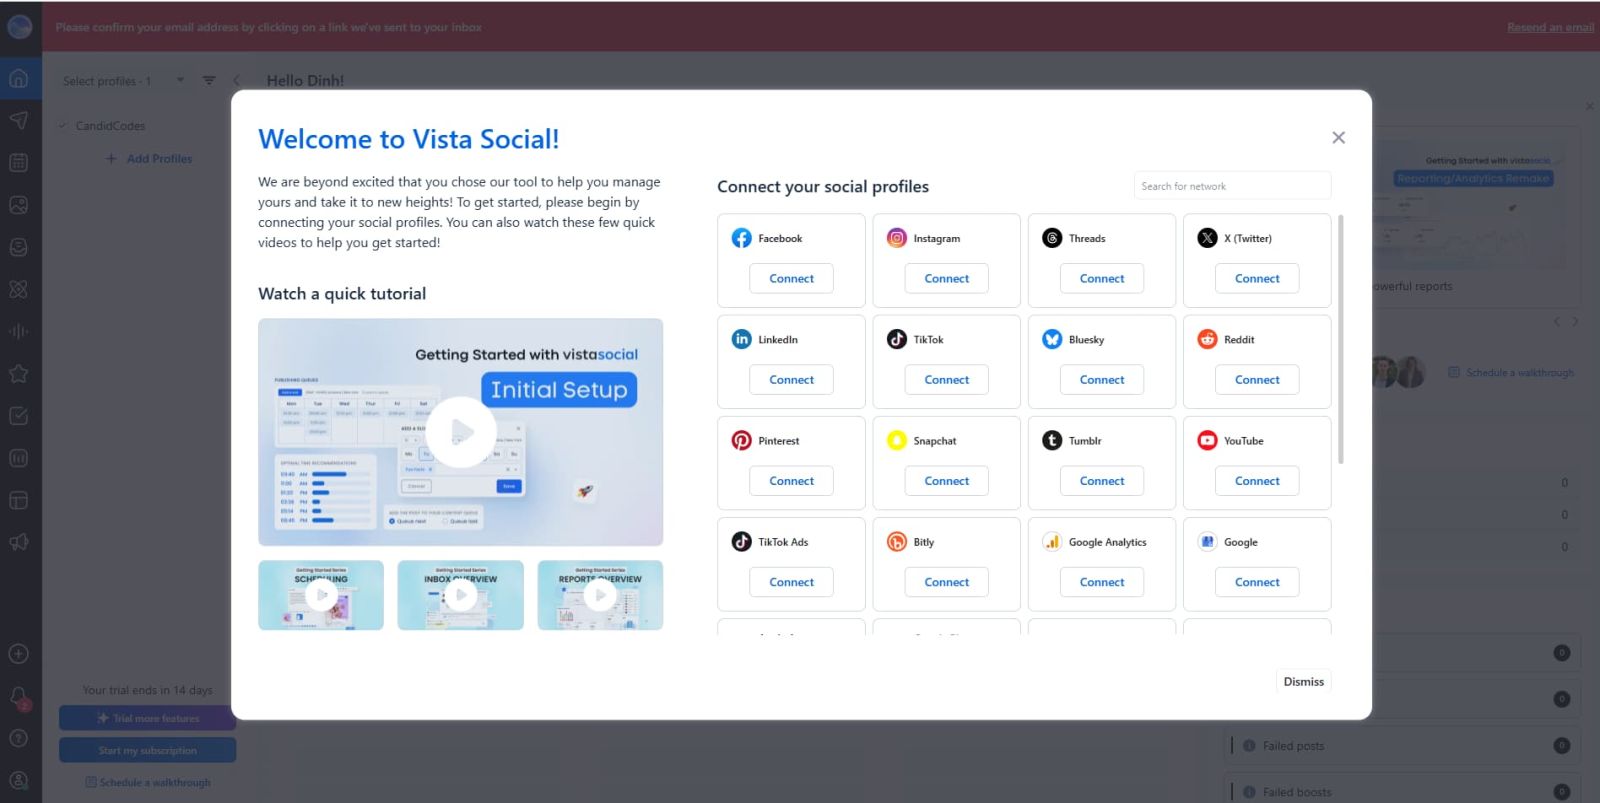
Task: Click the Snapchat logo icon
Action: [x=897, y=440]
